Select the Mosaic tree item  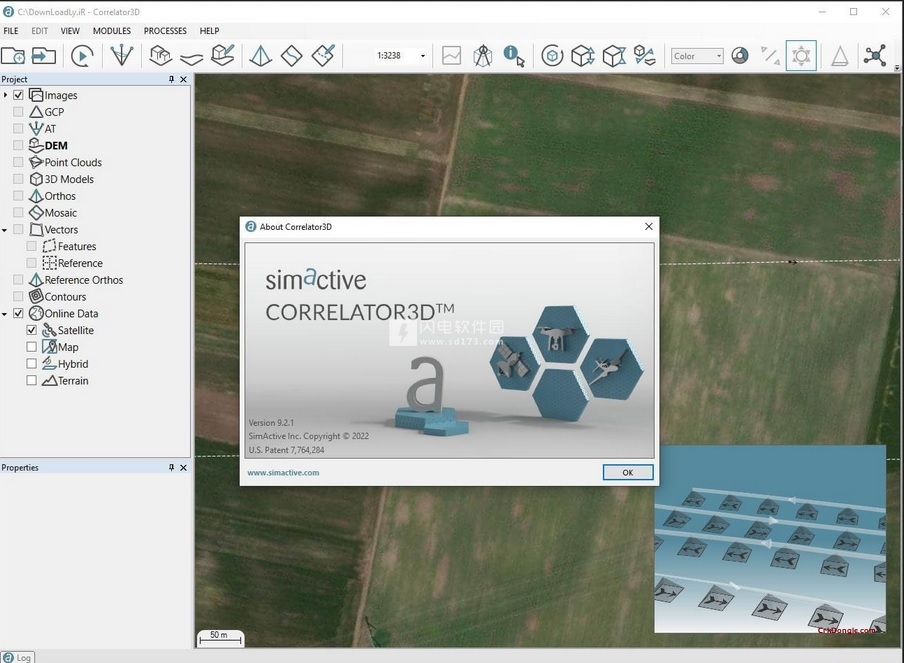click(x=61, y=213)
